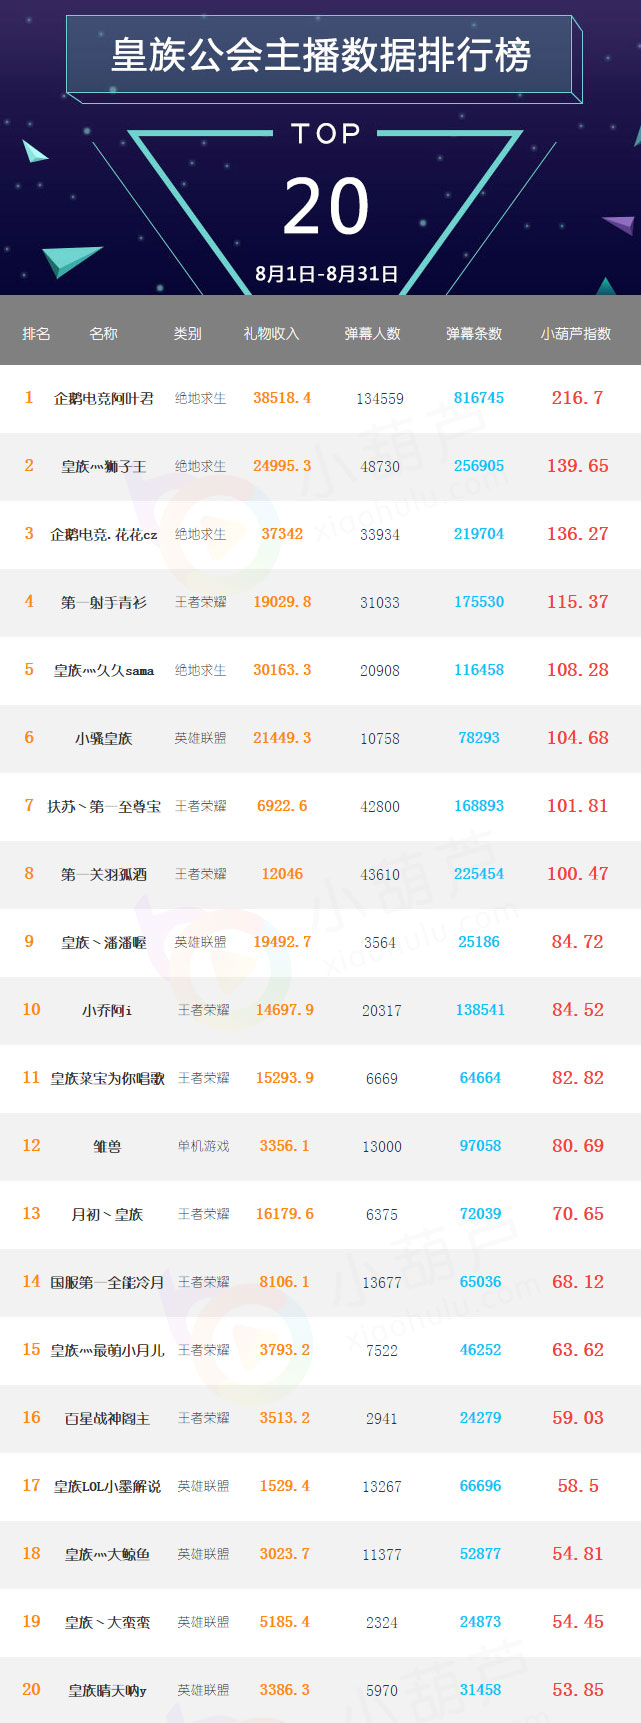641x1723 pixels.
Task: Click streamer name 第一射手青衫
Action: [x=104, y=603]
